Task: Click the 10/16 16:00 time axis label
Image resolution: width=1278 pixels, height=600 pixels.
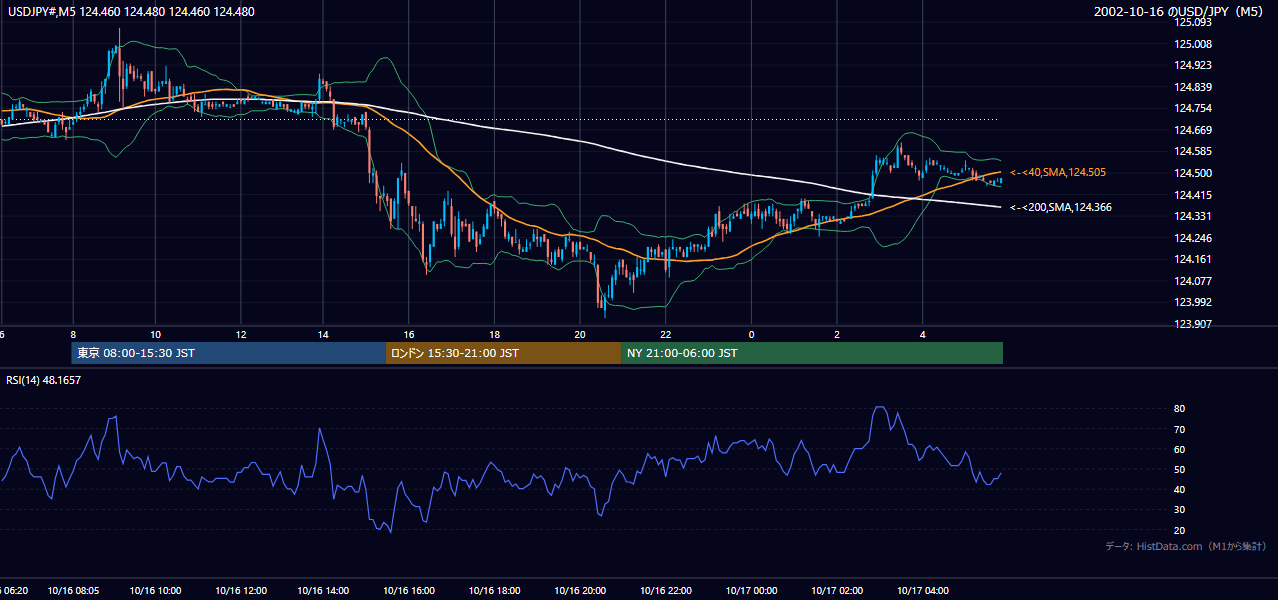Action: 408,591
